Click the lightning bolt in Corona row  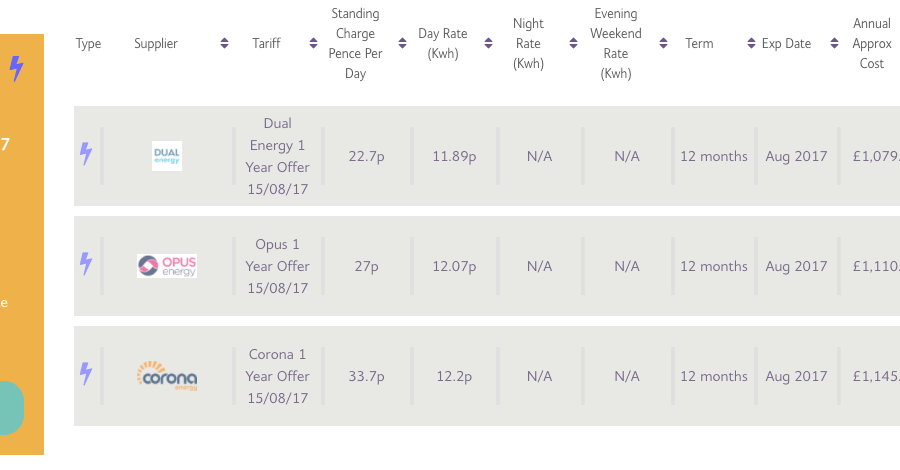[86, 374]
